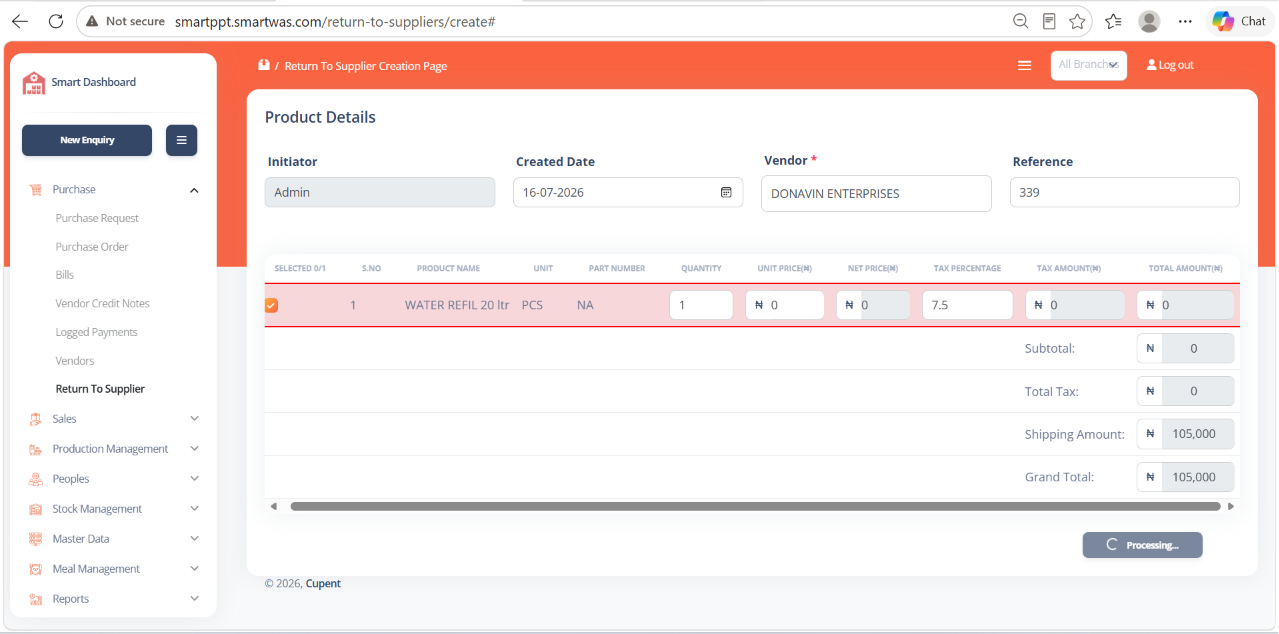Click Return To Supplier Creation Page breadcrumb
The height and width of the screenshot is (634, 1279).
(x=366, y=66)
